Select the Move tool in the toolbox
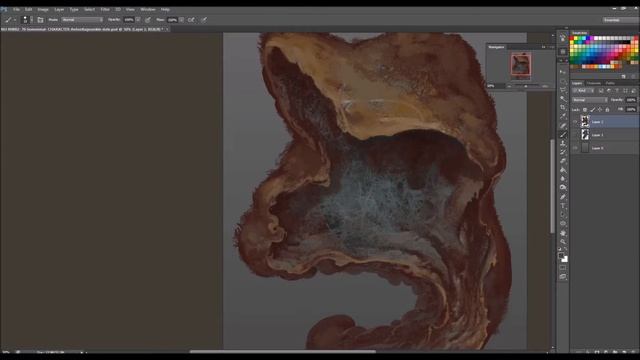 pos(563,72)
